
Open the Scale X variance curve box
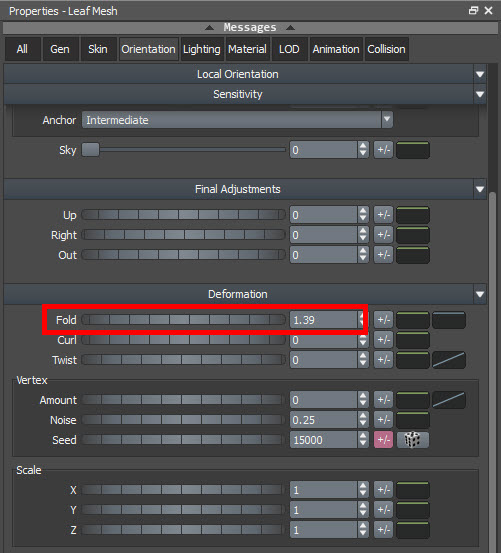[x=413, y=490]
